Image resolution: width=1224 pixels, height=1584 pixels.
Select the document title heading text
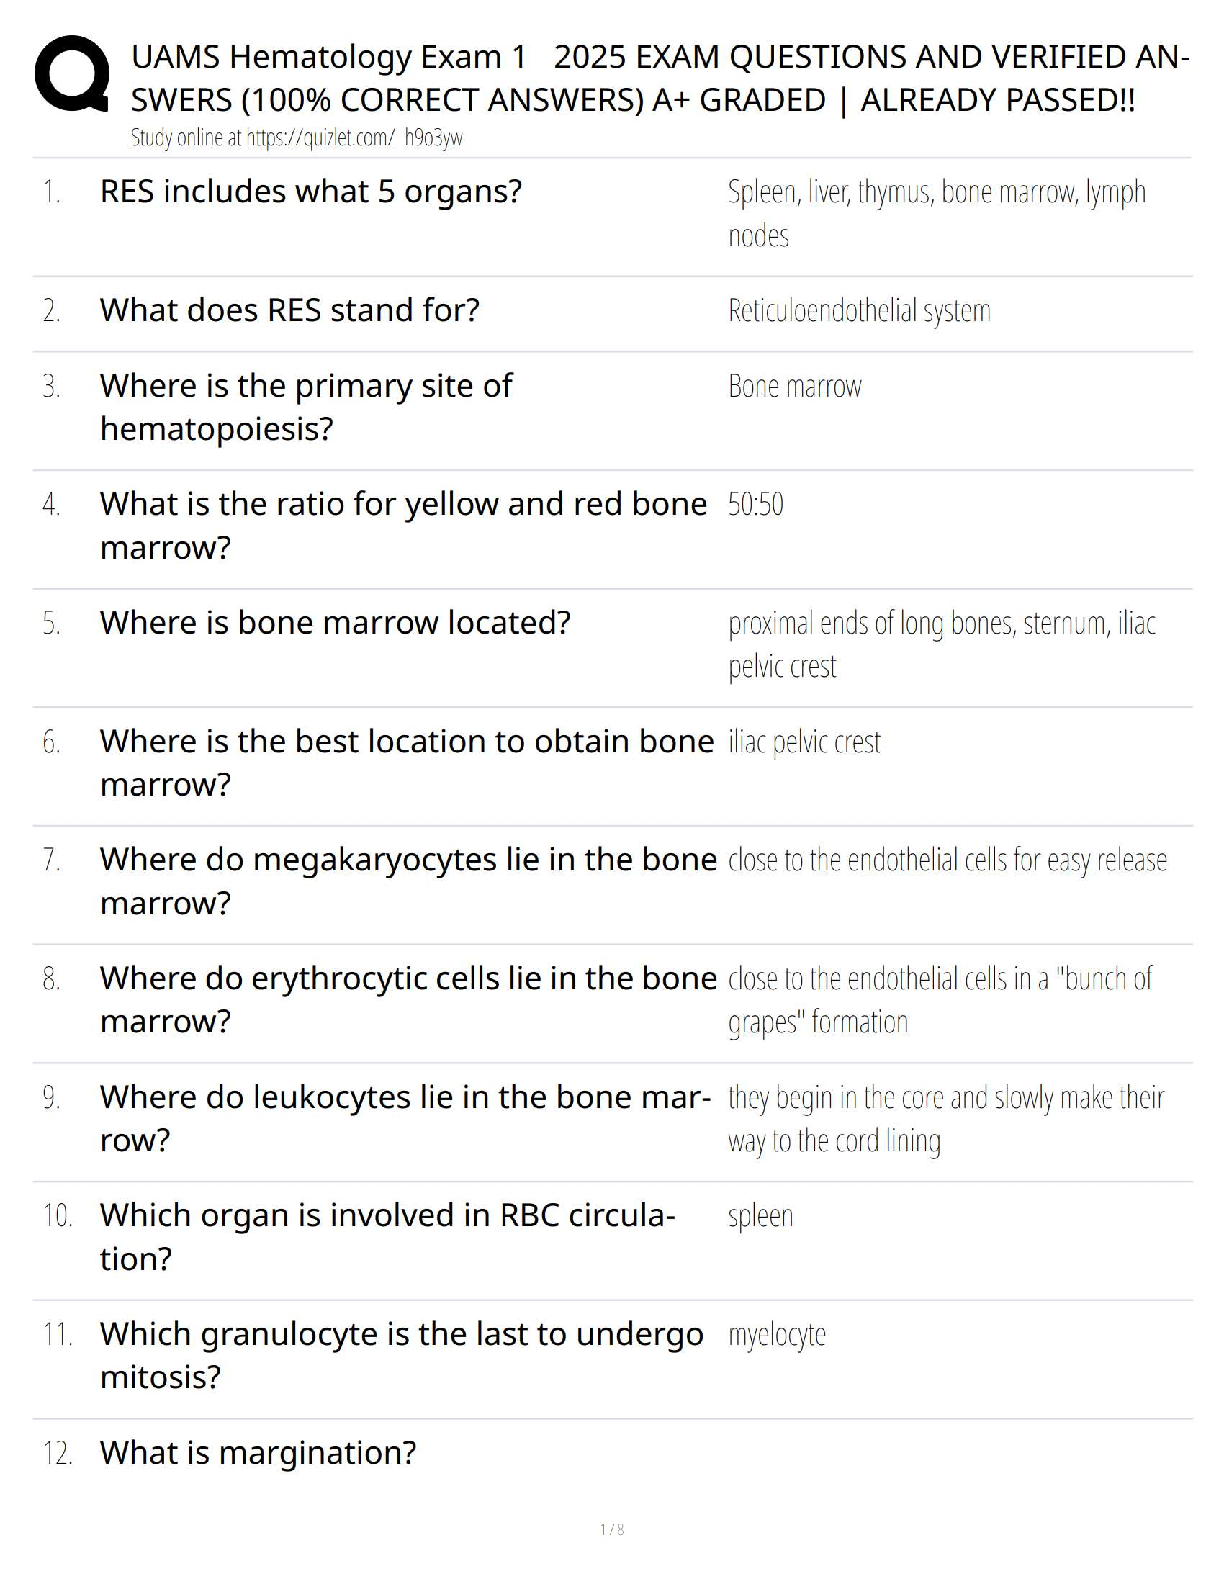coord(660,78)
